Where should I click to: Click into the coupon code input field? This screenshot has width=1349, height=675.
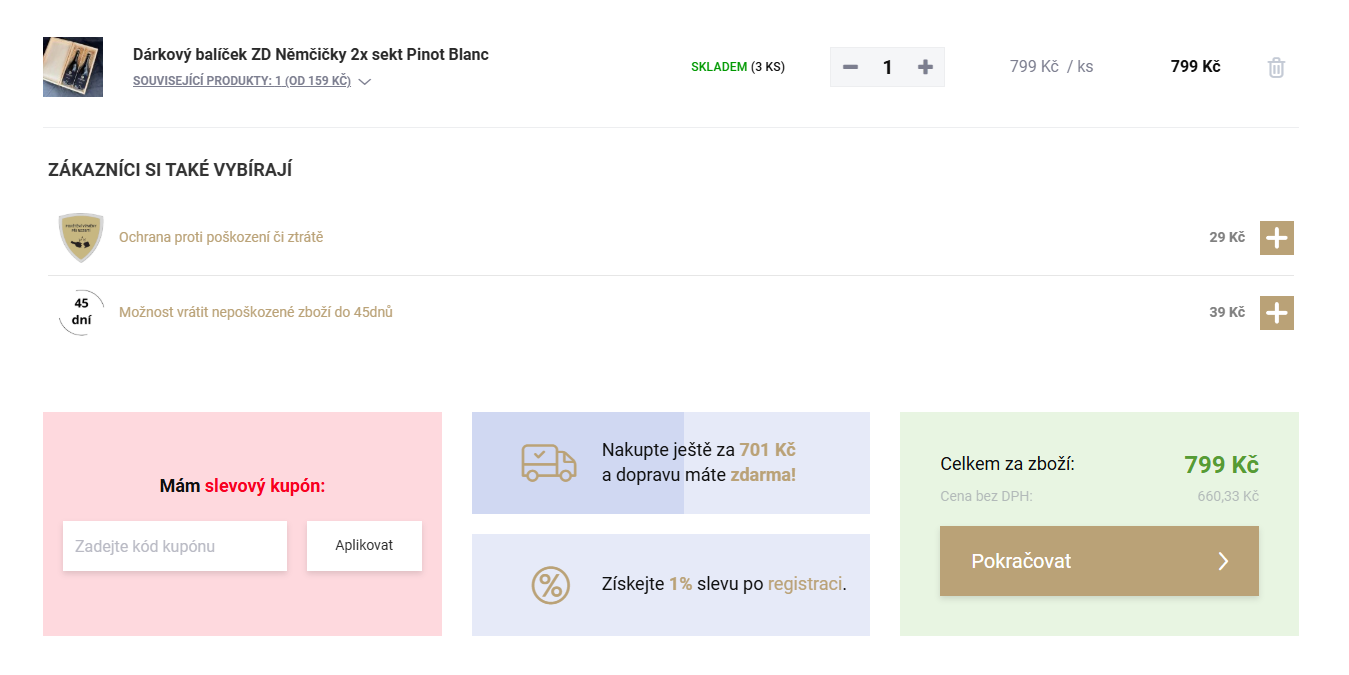(175, 546)
